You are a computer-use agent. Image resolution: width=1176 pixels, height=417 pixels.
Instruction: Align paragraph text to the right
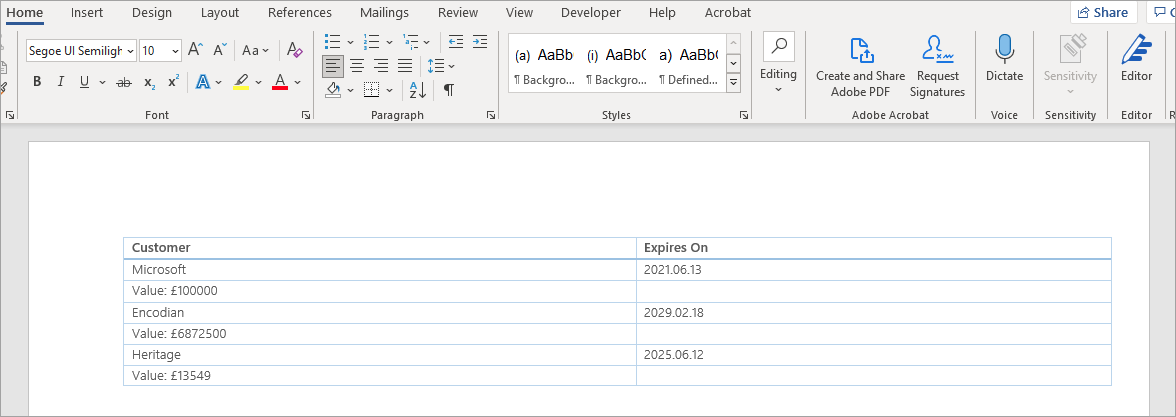(381, 66)
